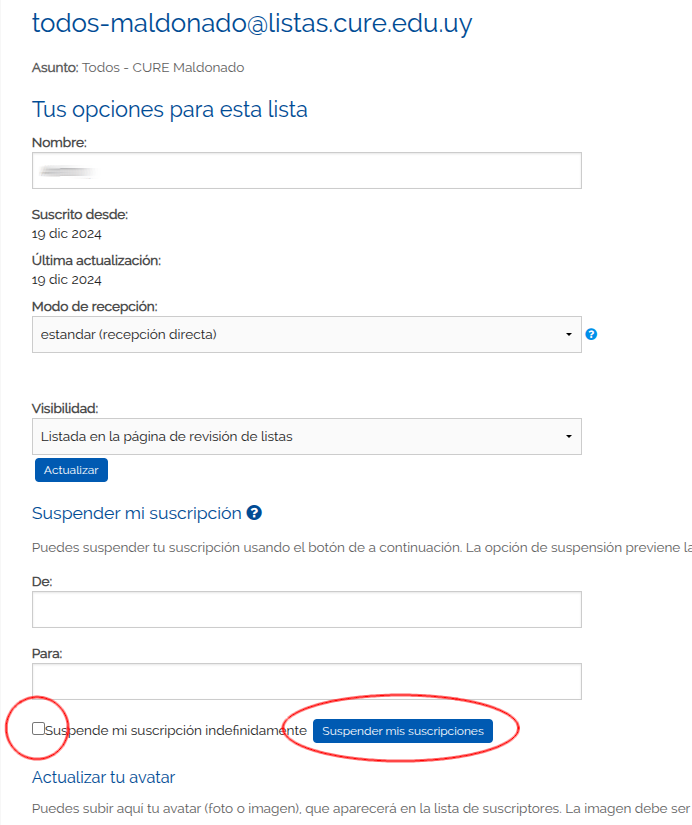Click Suspender mis suscripciones button
The image size is (692, 825).
(x=402, y=731)
